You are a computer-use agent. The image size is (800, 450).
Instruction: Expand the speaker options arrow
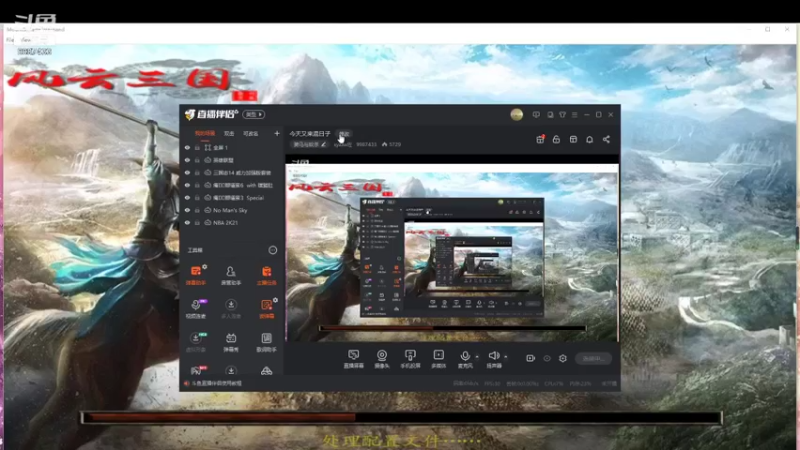[x=506, y=357]
